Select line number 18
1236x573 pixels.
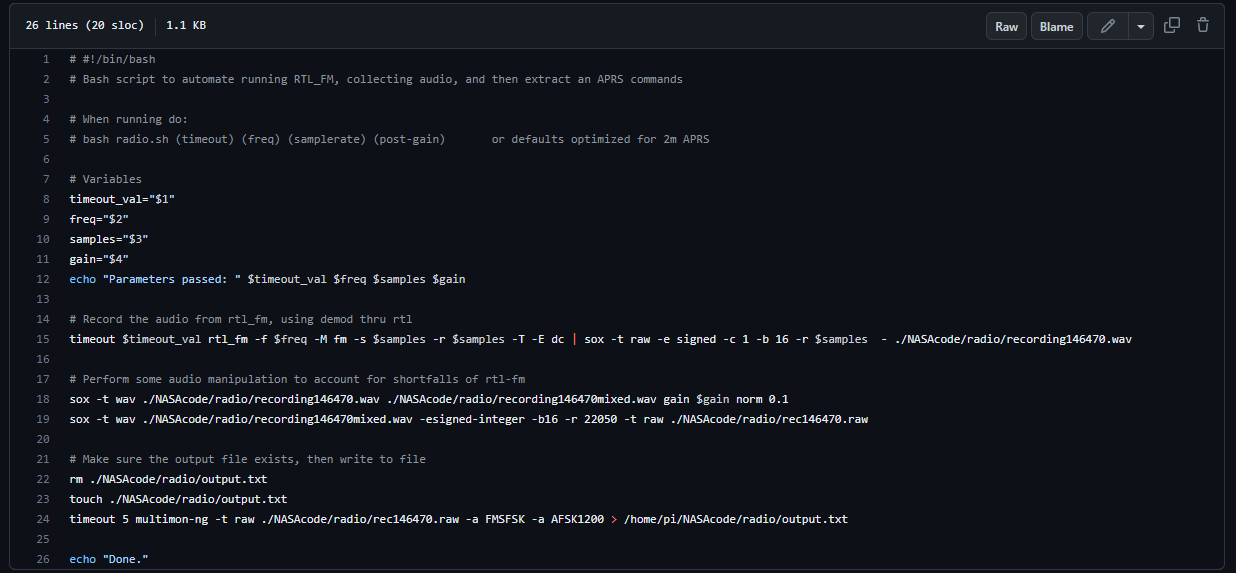(43, 399)
